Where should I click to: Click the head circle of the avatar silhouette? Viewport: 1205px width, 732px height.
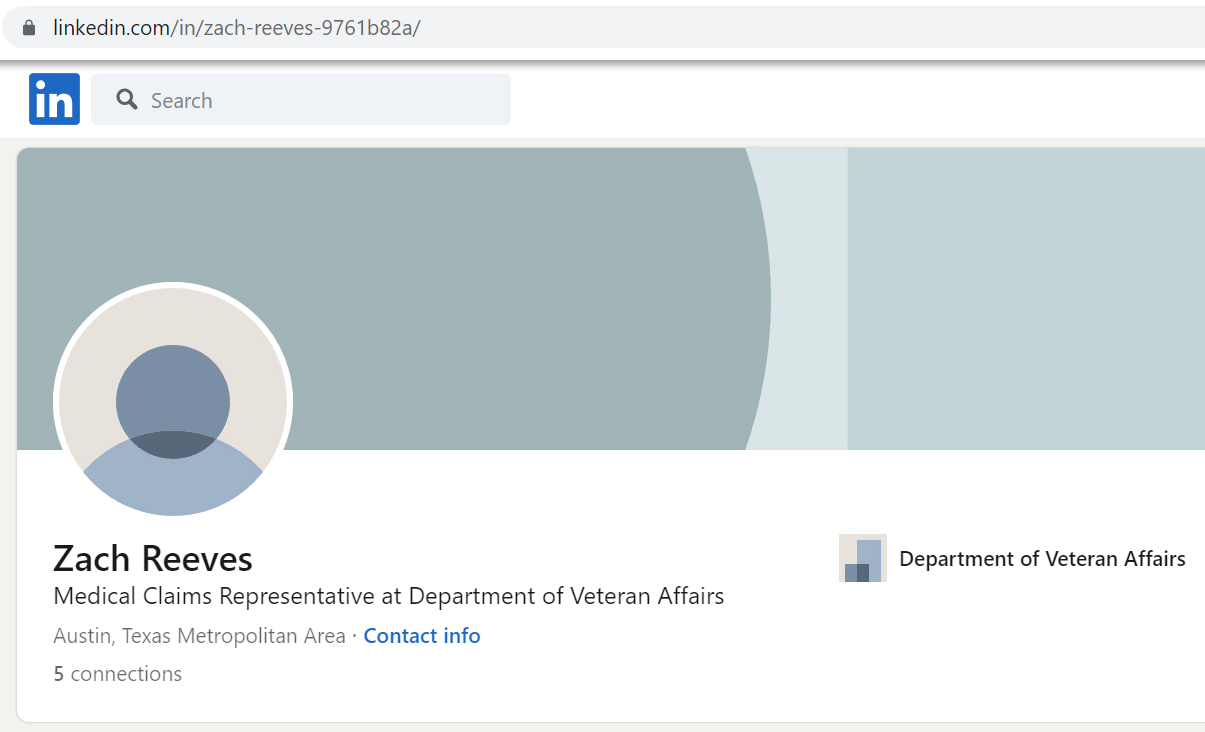[x=173, y=390]
